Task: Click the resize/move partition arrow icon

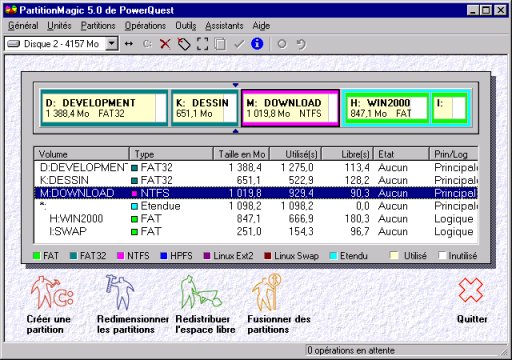Action: 129,44
